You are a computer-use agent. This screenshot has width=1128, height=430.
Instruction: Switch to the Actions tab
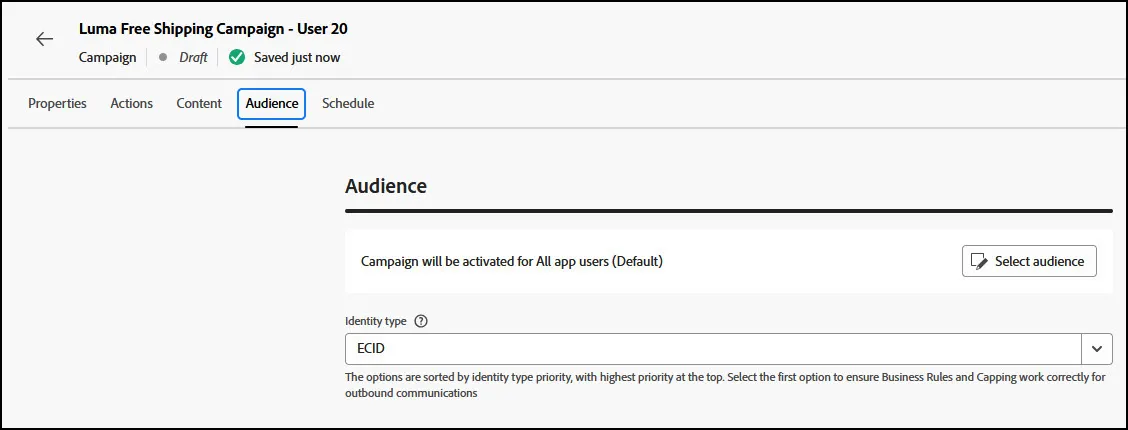coord(132,104)
